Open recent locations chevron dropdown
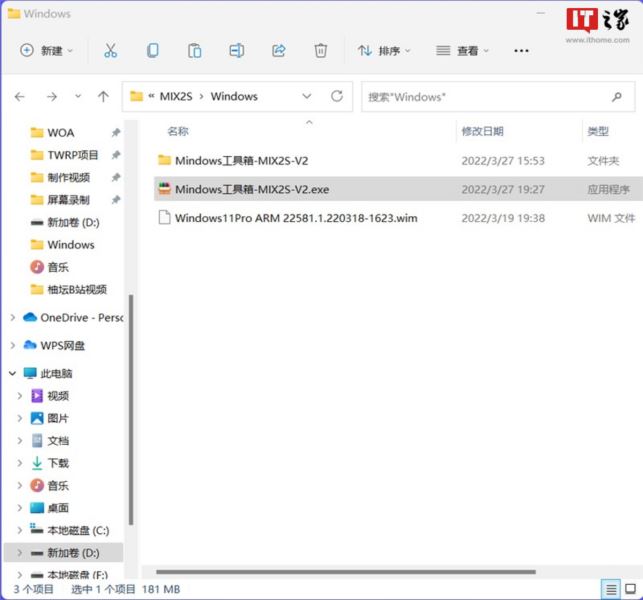 point(78,97)
